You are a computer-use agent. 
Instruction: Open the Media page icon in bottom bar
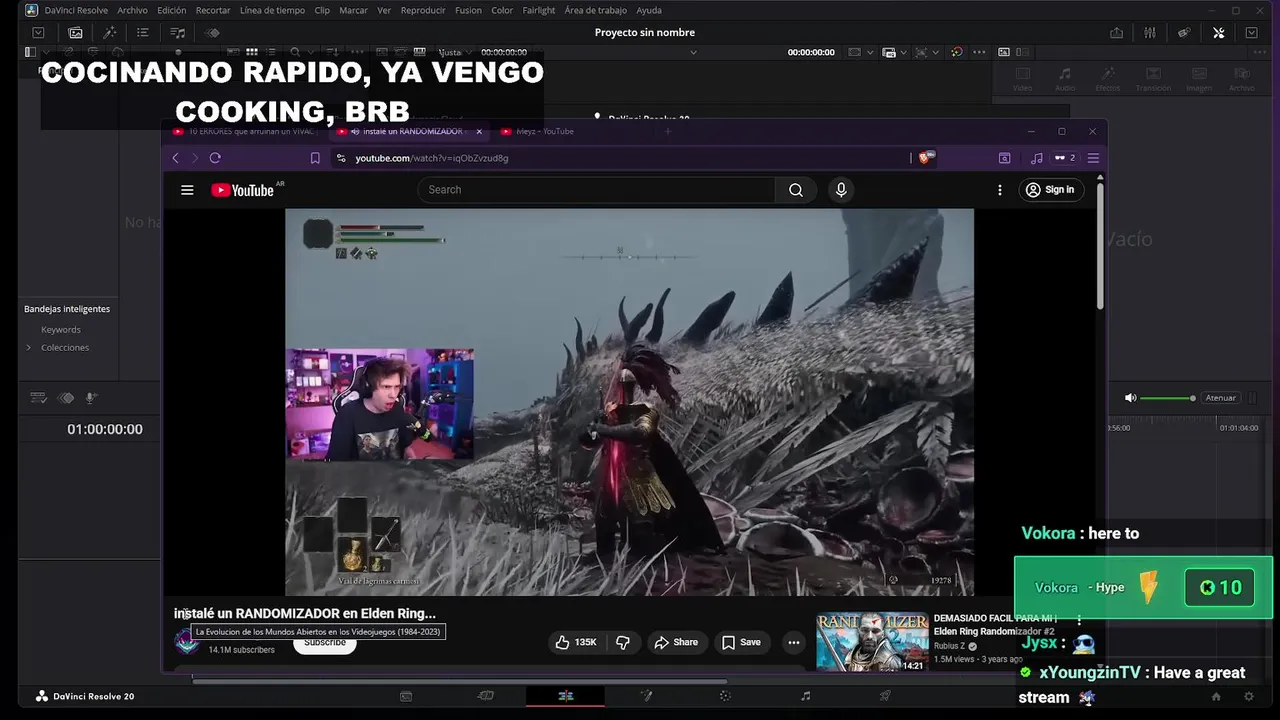tap(406, 696)
